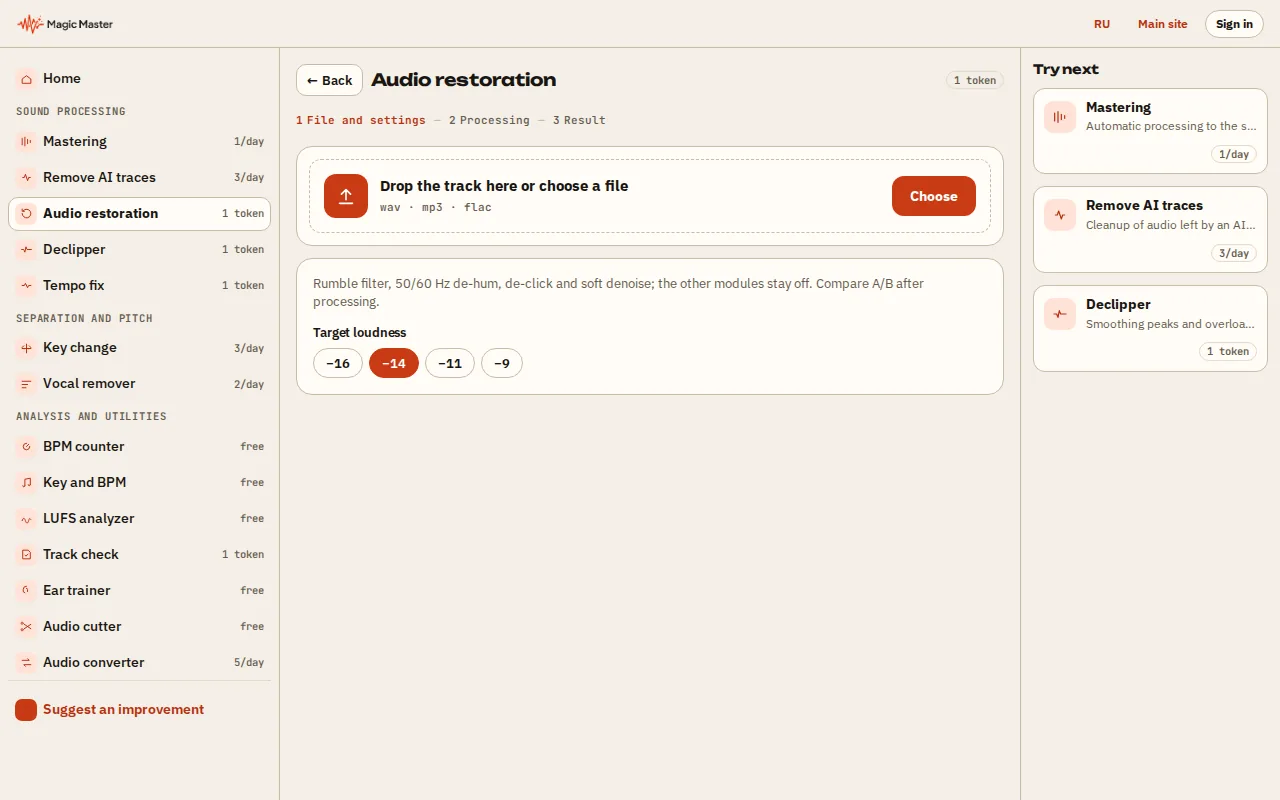Click the Audio cutter scissors icon
Viewport: 1280px width, 800px height.
coord(26,627)
